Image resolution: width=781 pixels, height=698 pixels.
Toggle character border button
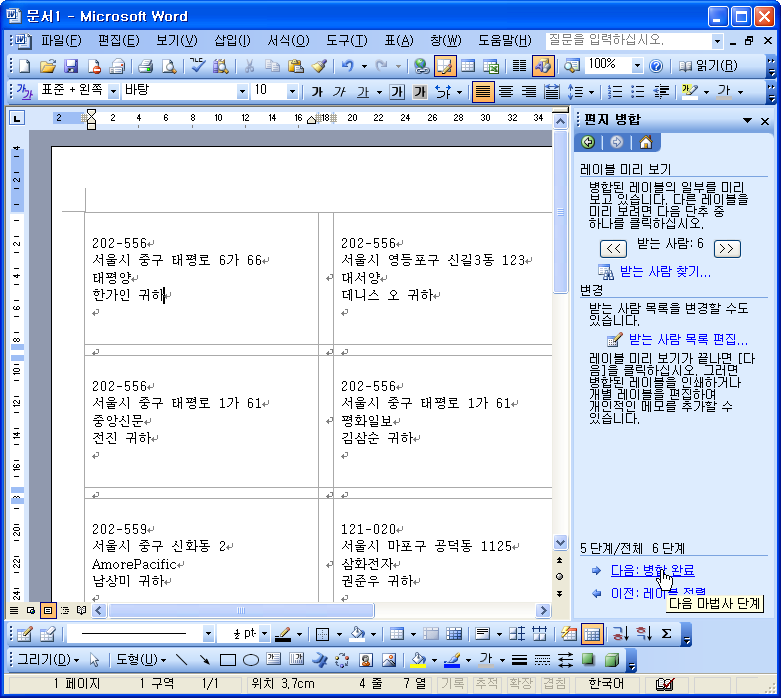397,92
